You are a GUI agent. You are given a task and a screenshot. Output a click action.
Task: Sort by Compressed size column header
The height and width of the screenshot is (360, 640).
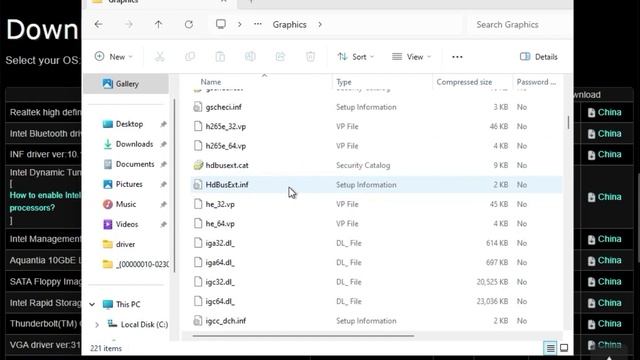pos(464,82)
